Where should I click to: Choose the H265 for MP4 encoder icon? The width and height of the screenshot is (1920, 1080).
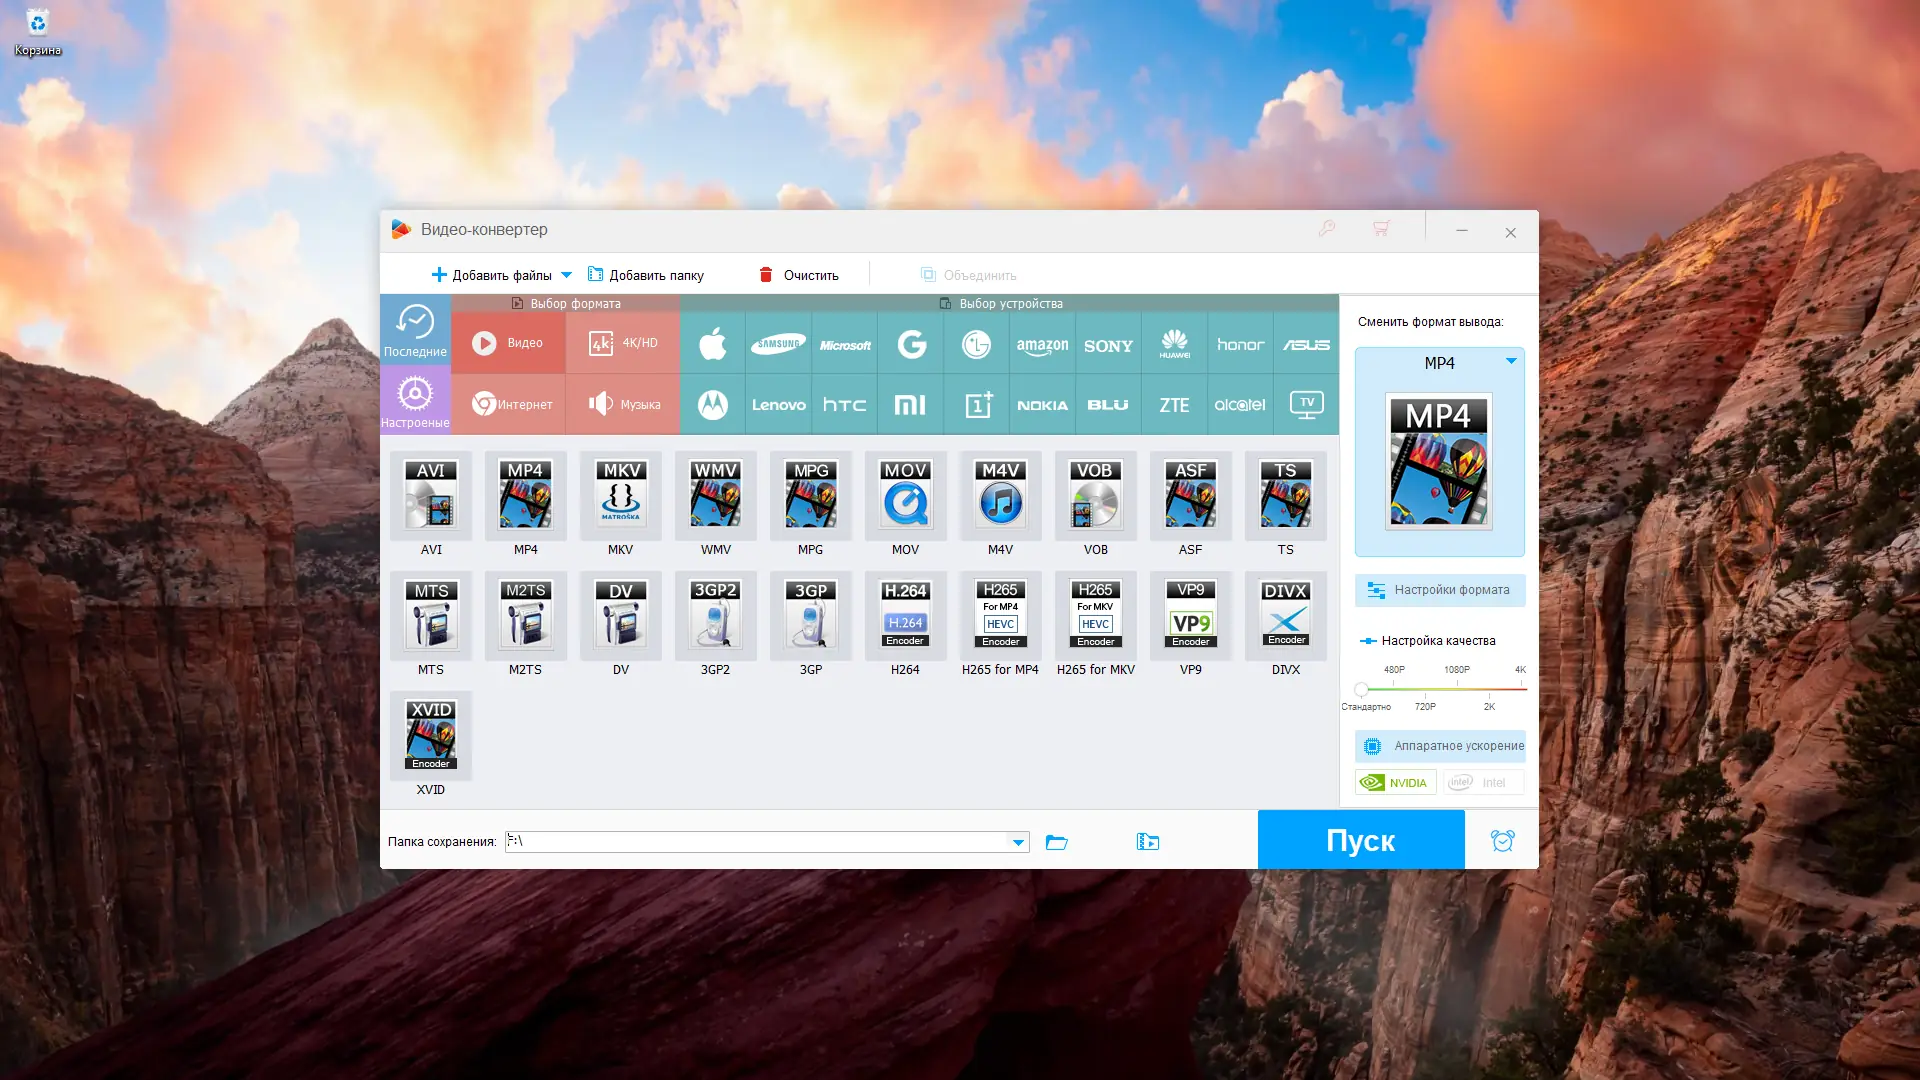(1000, 616)
